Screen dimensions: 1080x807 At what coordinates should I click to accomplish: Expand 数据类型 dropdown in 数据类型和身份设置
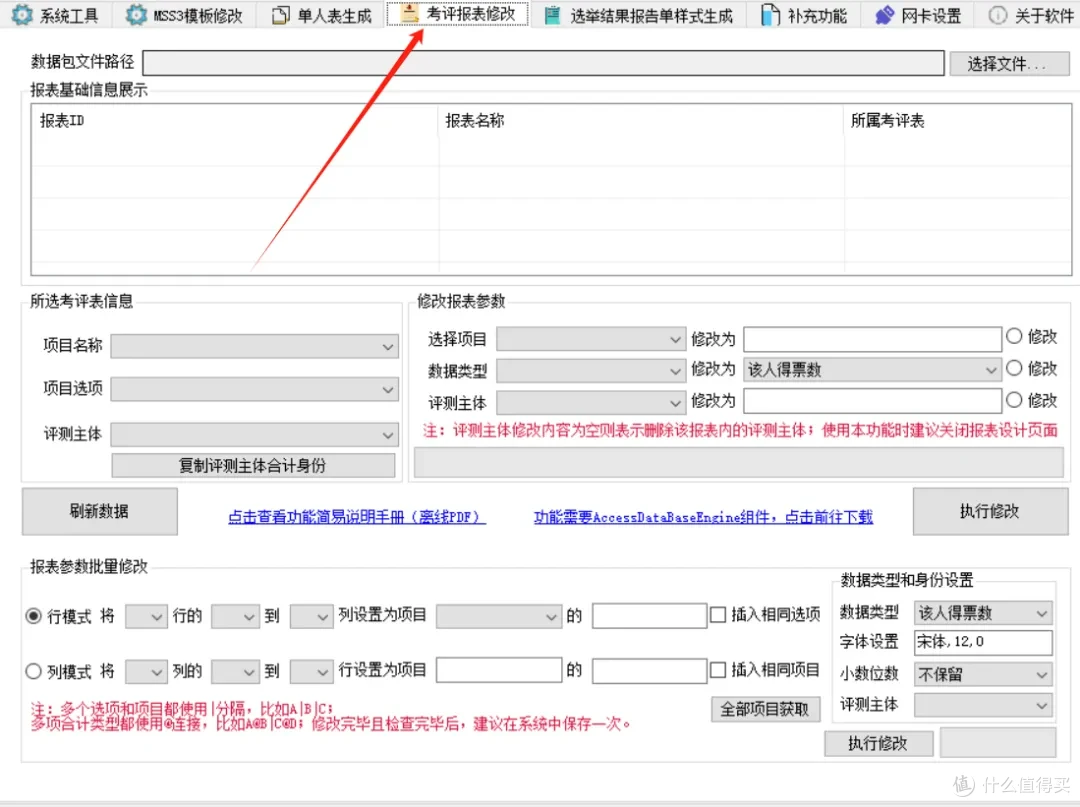[x=983, y=612]
